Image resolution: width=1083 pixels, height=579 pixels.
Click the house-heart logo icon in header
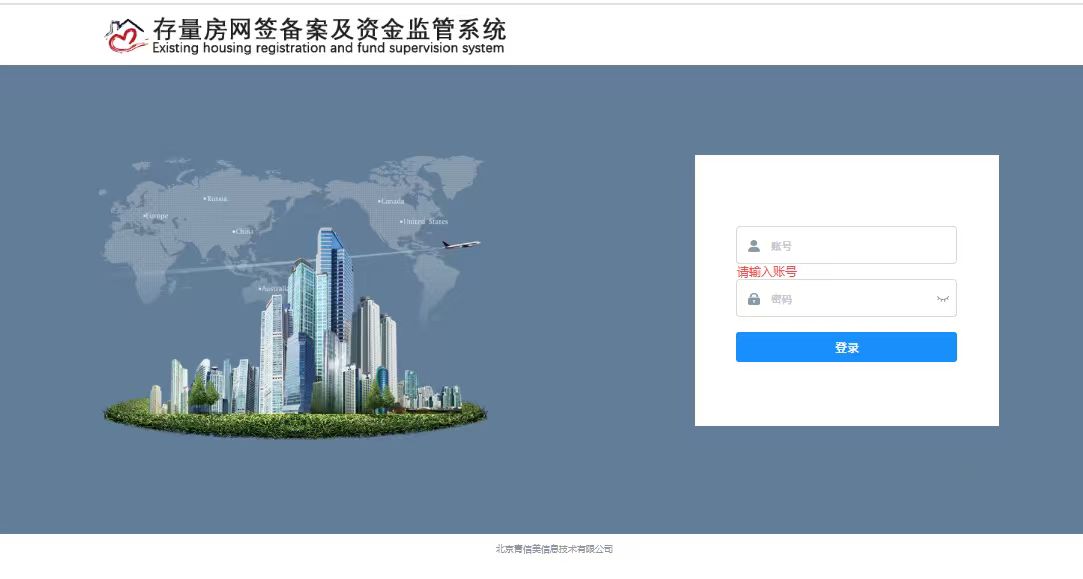click(125, 36)
